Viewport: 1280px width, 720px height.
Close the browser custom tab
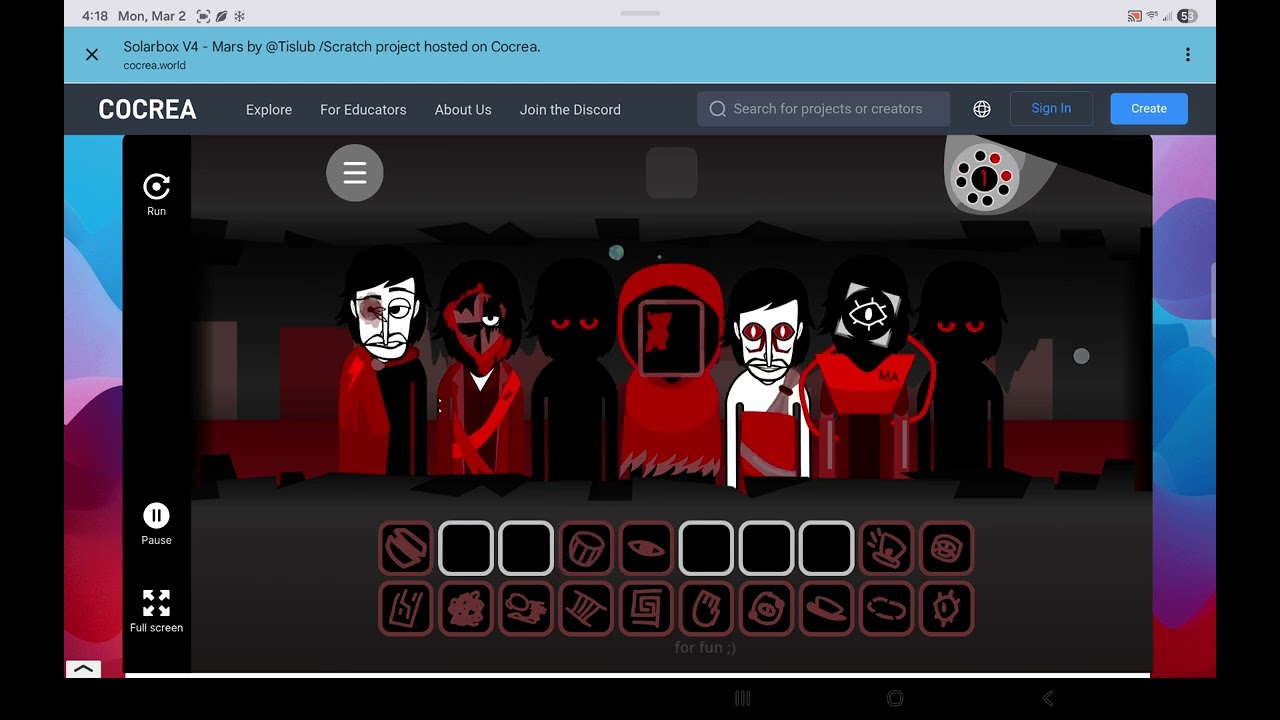[92, 55]
